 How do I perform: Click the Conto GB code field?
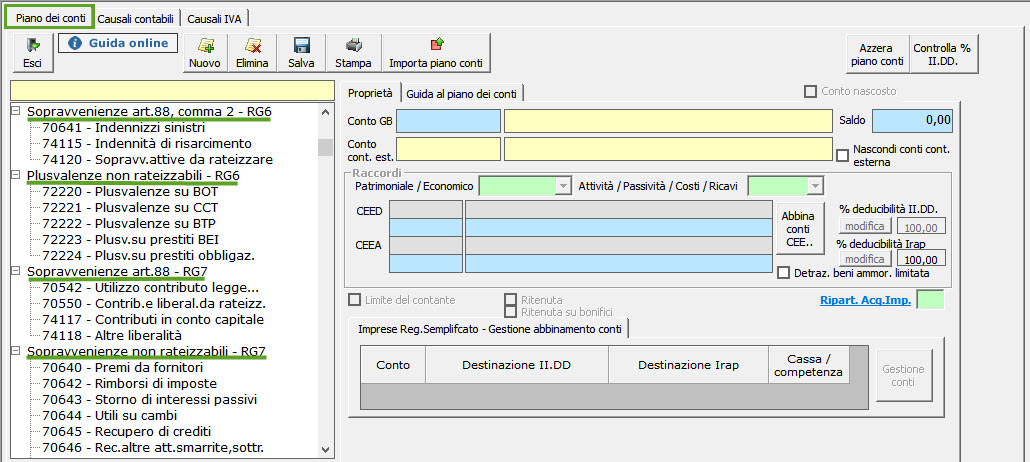point(448,122)
